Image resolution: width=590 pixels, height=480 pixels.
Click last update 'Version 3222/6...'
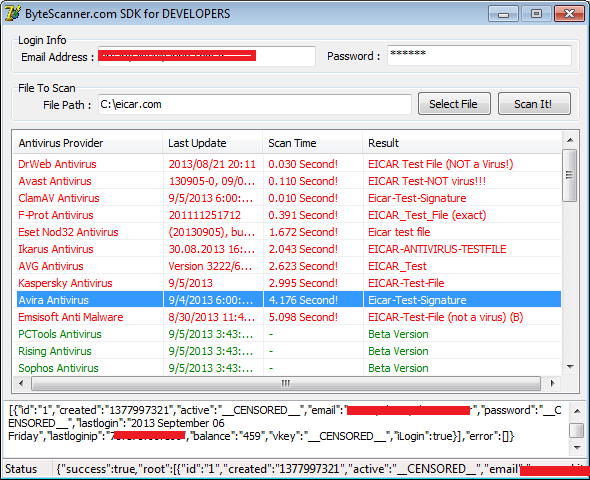tap(210, 266)
